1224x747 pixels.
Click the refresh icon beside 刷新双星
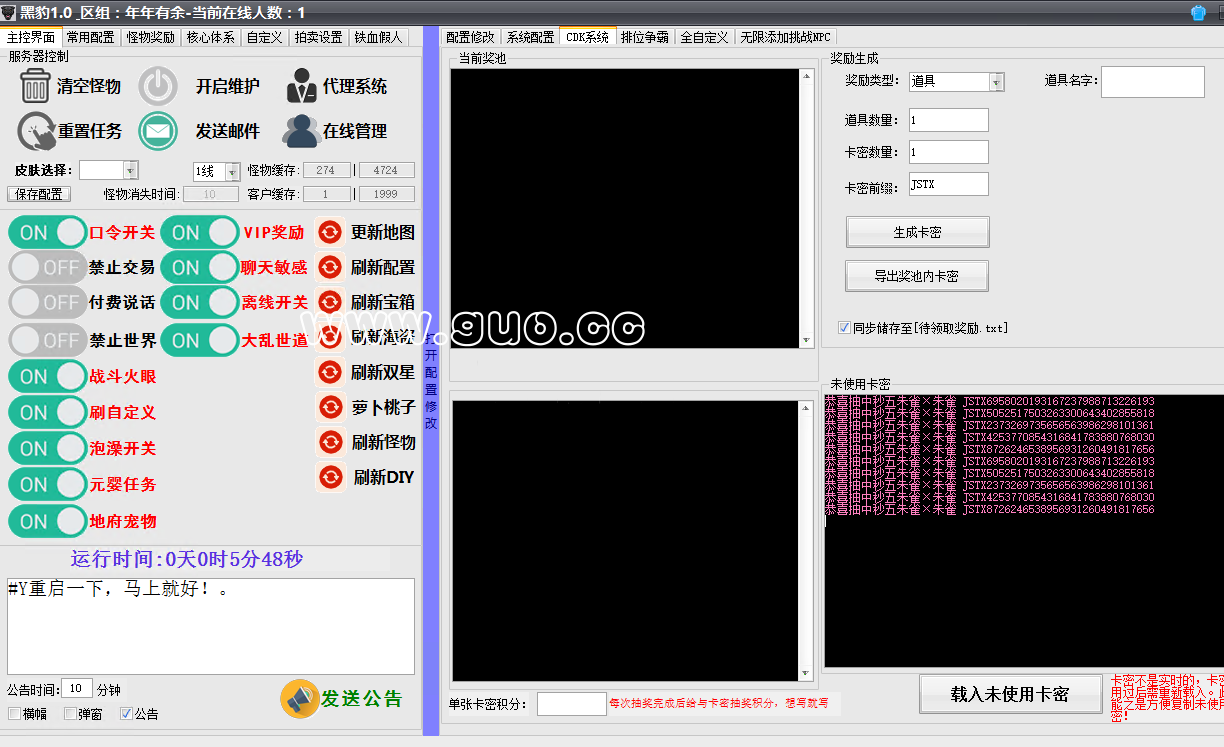(329, 372)
